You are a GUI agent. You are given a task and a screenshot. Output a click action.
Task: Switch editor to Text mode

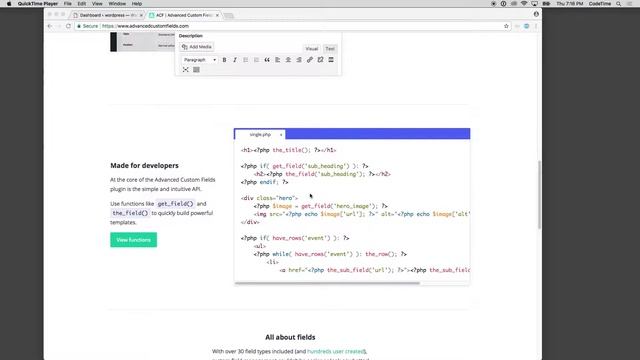click(x=330, y=49)
